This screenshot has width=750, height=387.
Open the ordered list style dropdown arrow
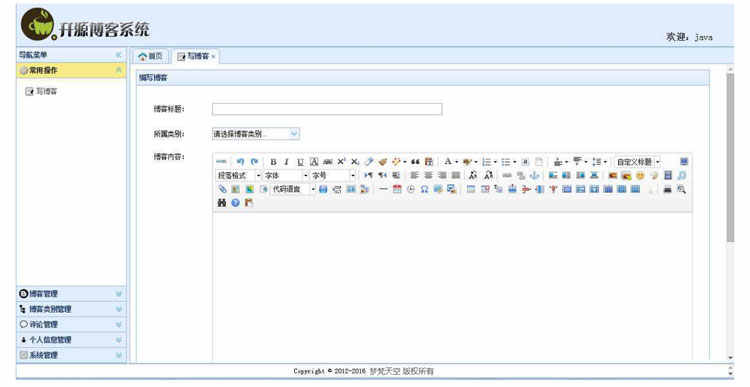[495, 162]
